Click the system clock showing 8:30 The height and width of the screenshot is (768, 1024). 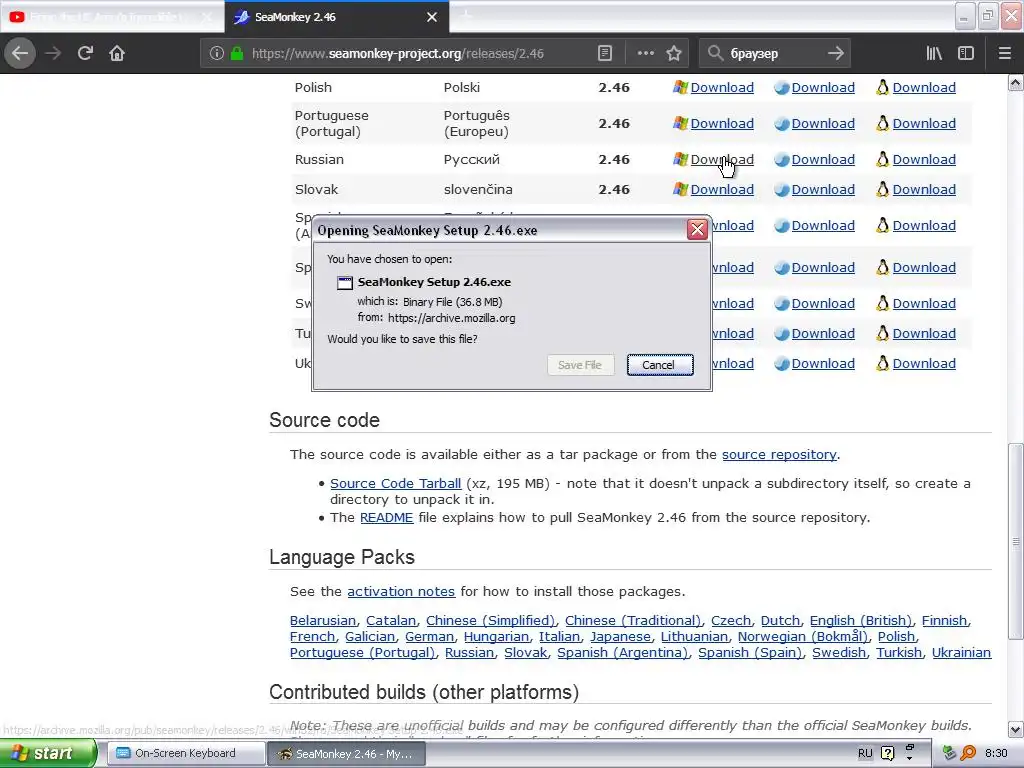pyautogui.click(x=996, y=754)
